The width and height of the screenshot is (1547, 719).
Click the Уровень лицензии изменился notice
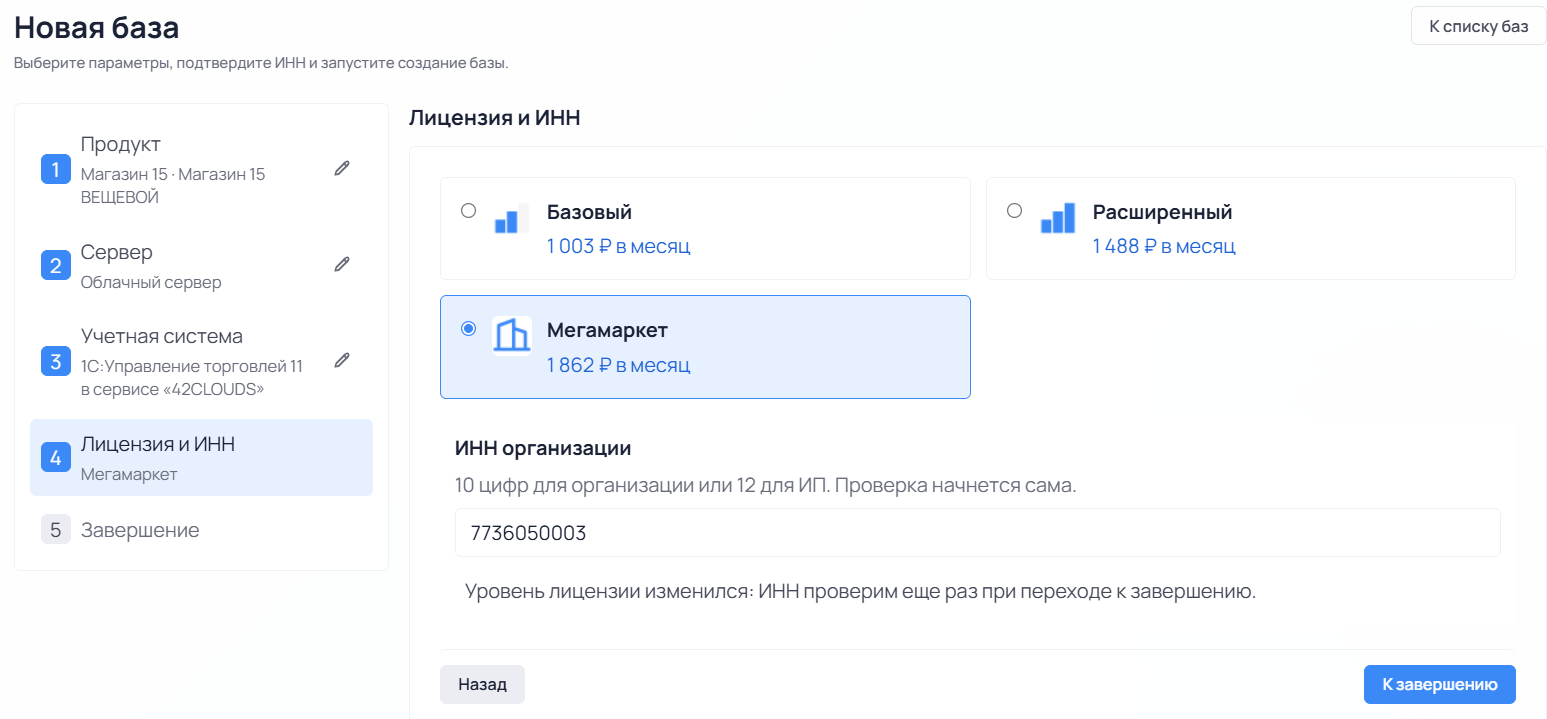coord(860,591)
